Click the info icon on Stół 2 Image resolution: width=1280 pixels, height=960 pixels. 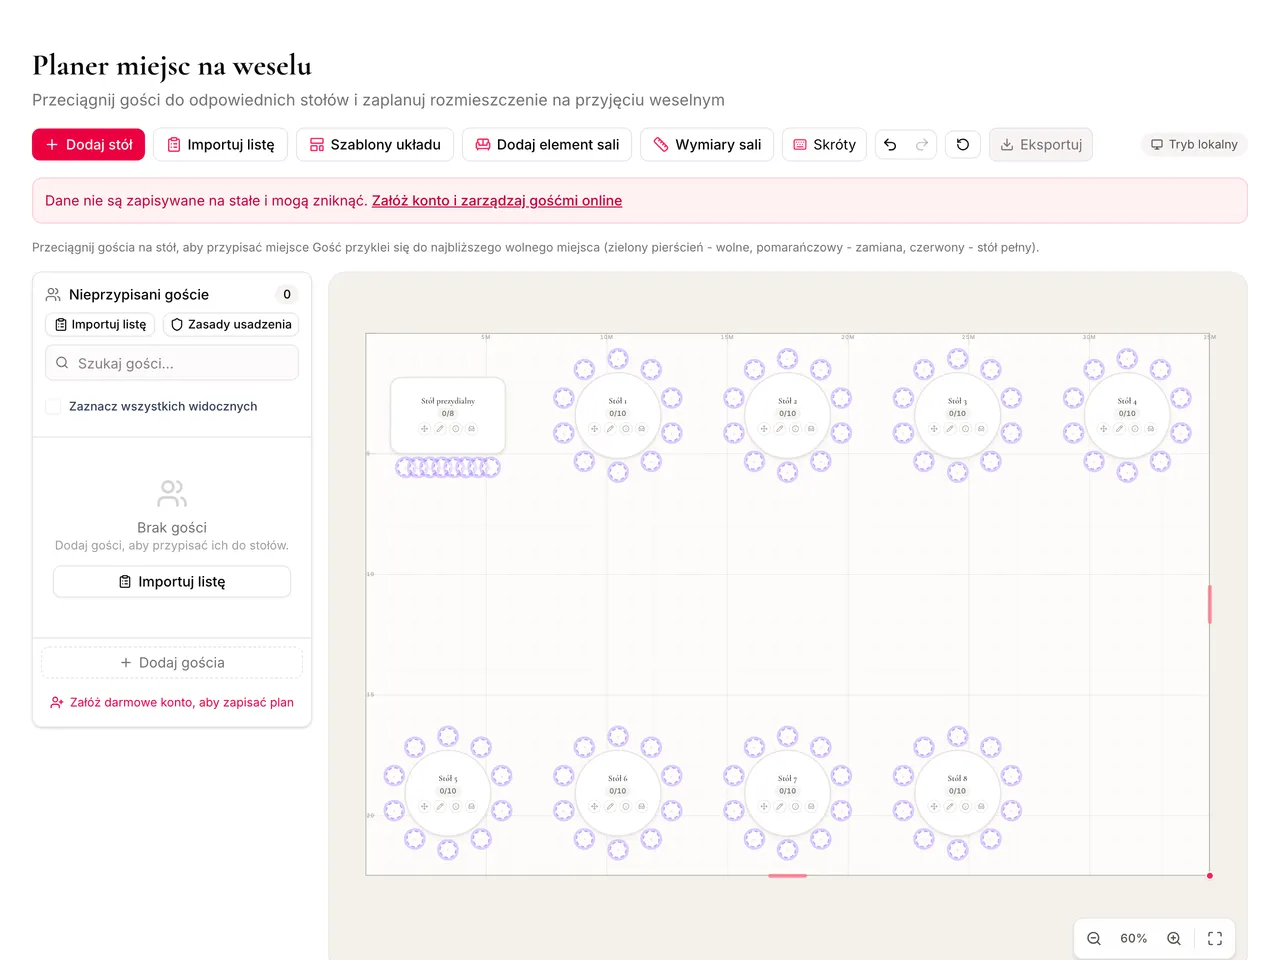tap(795, 429)
